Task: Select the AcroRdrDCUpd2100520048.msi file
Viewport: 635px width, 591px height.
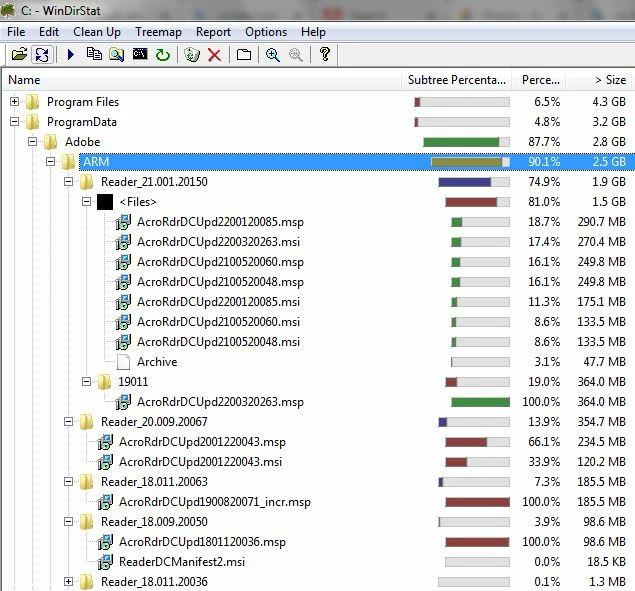Action: [218, 342]
